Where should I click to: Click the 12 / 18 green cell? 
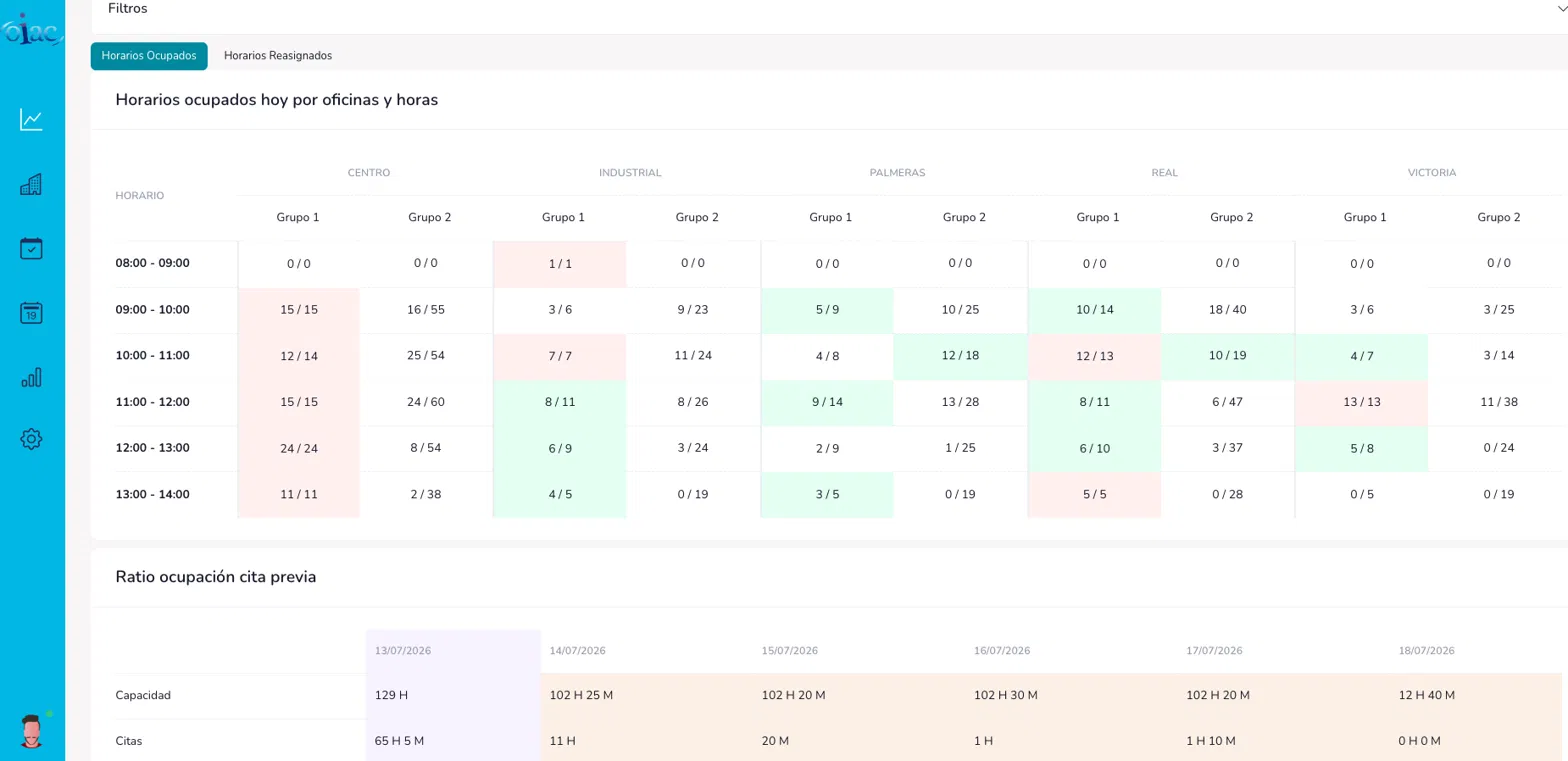(x=960, y=356)
